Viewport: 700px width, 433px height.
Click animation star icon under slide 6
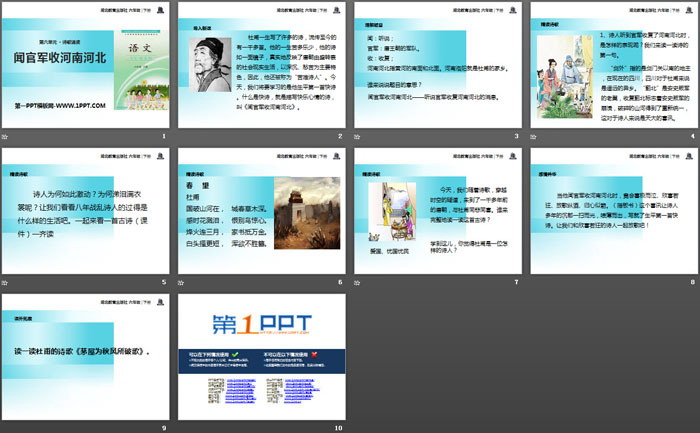pyautogui.click(x=181, y=283)
